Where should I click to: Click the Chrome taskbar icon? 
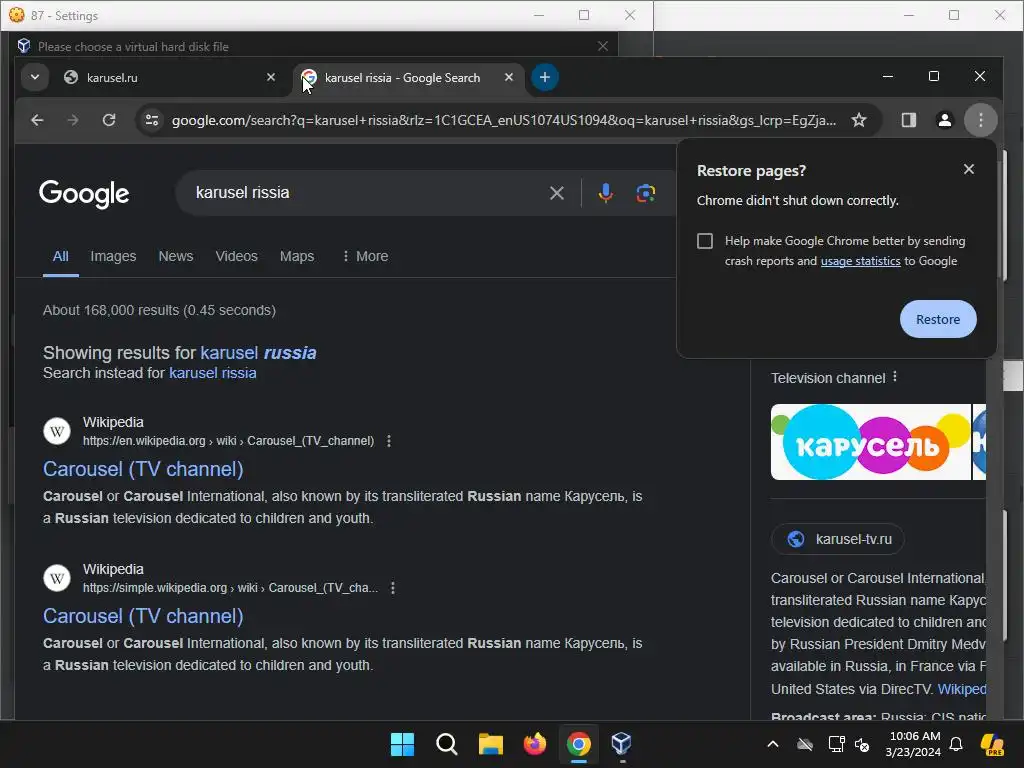(579, 744)
